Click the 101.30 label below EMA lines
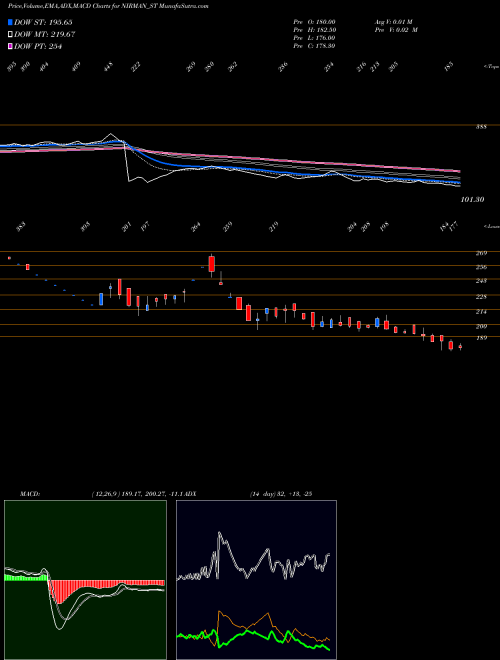This screenshot has width=500, height=660. point(472,200)
